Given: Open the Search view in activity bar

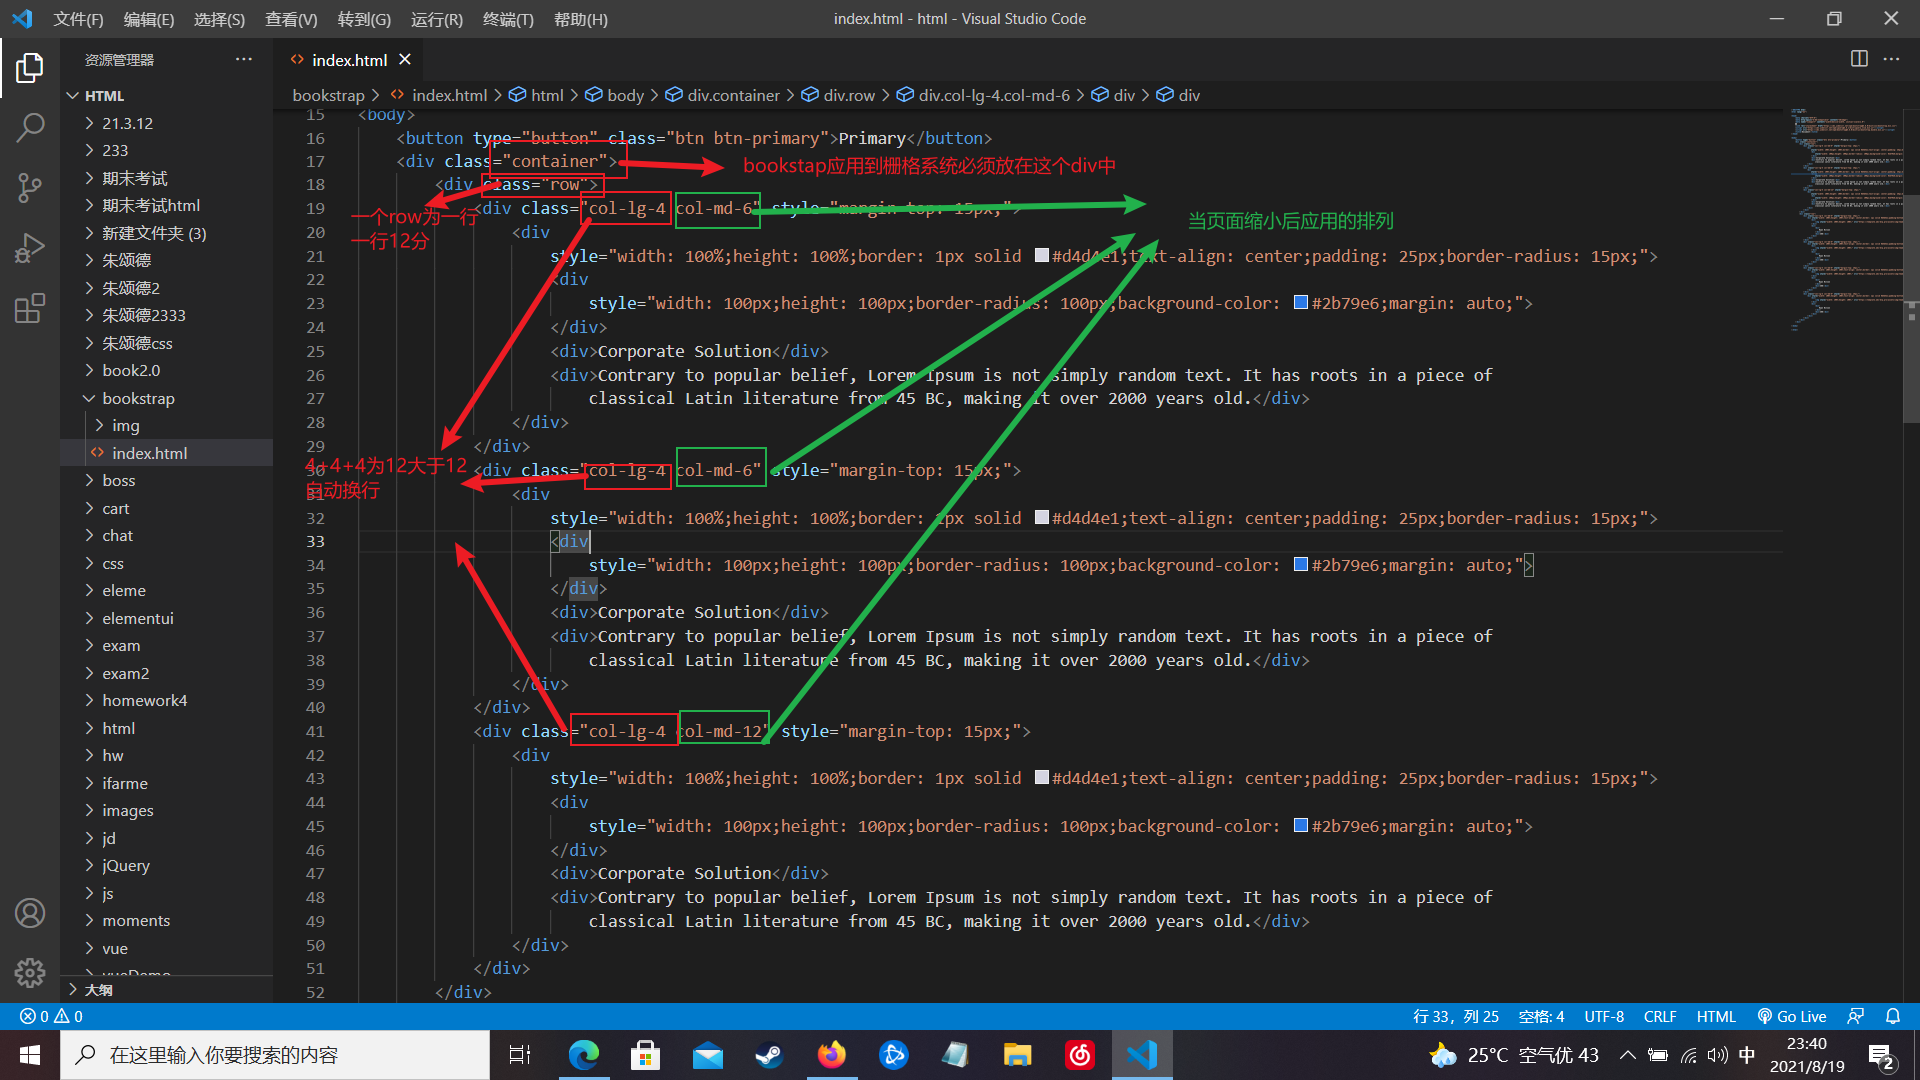Looking at the screenshot, I should tap(30, 127).
